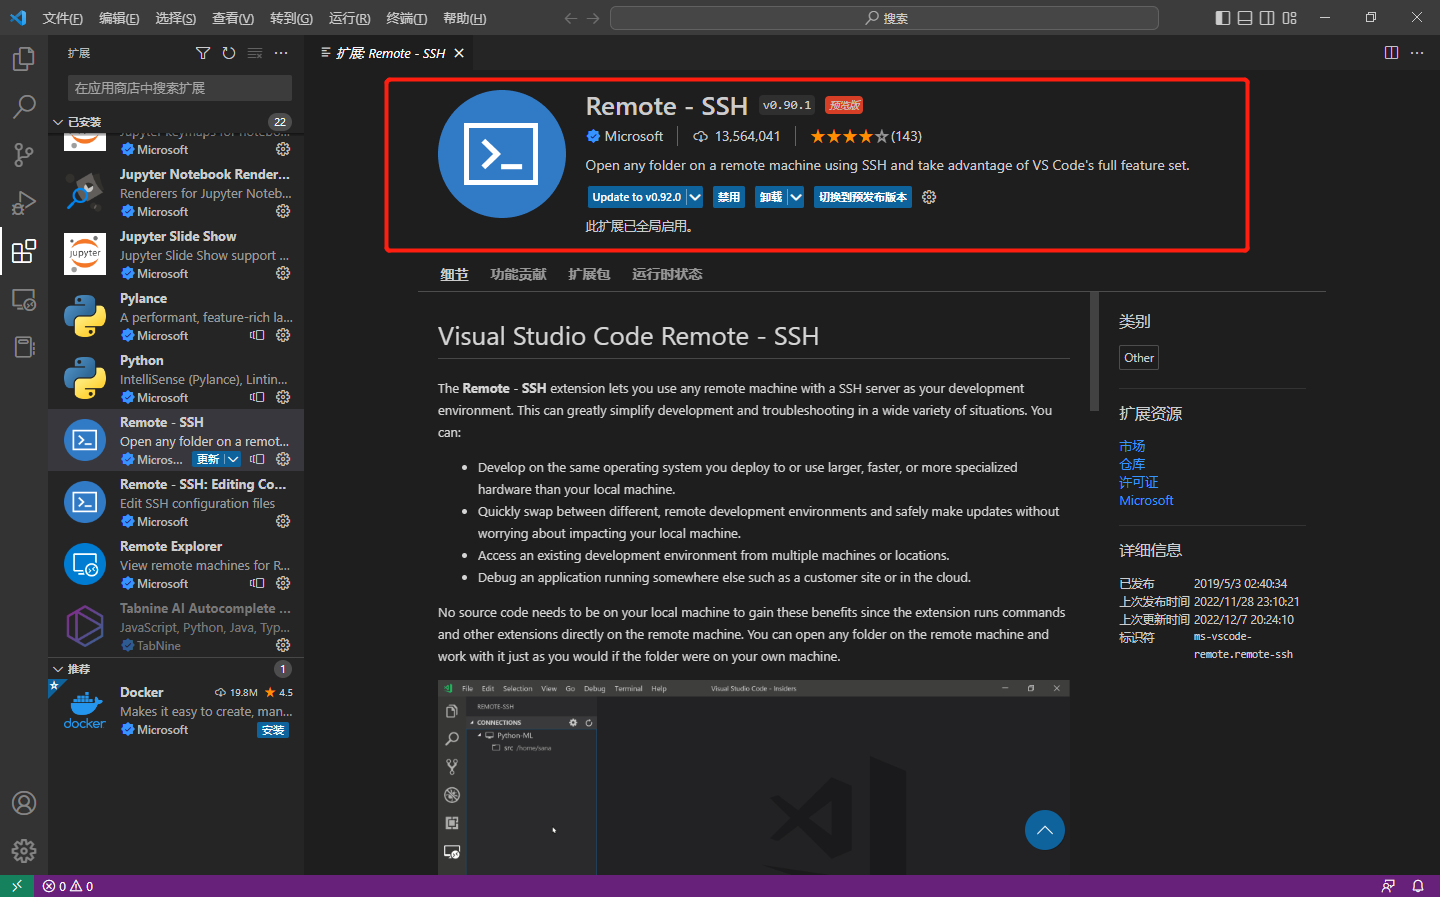Open the File menu

pyautogui.click(x=63, y=18)
